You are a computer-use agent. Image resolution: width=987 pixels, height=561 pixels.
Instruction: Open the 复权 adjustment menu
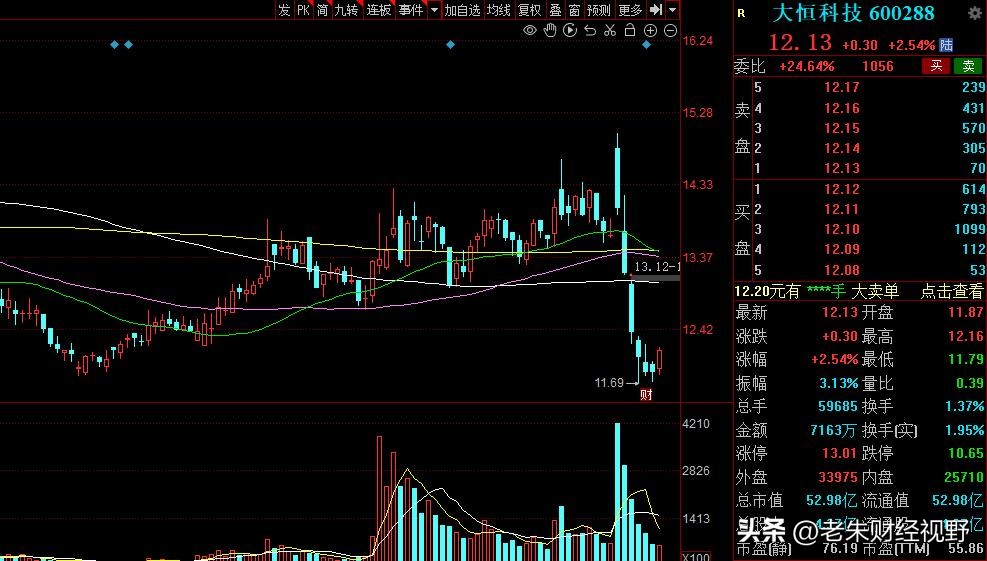529,9
